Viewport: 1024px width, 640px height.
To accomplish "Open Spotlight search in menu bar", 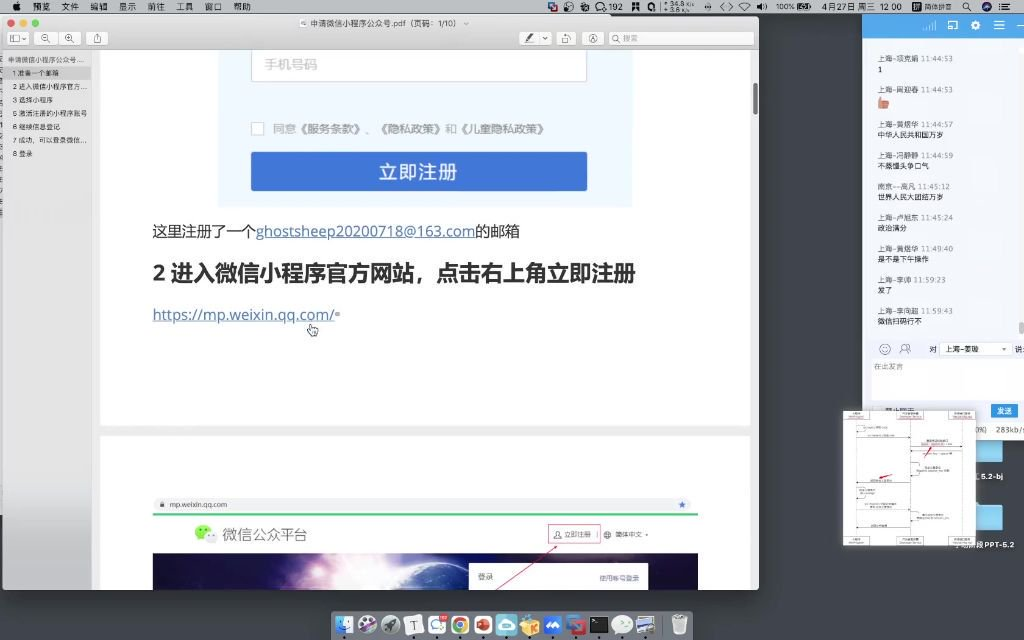I will pos(967,7).
